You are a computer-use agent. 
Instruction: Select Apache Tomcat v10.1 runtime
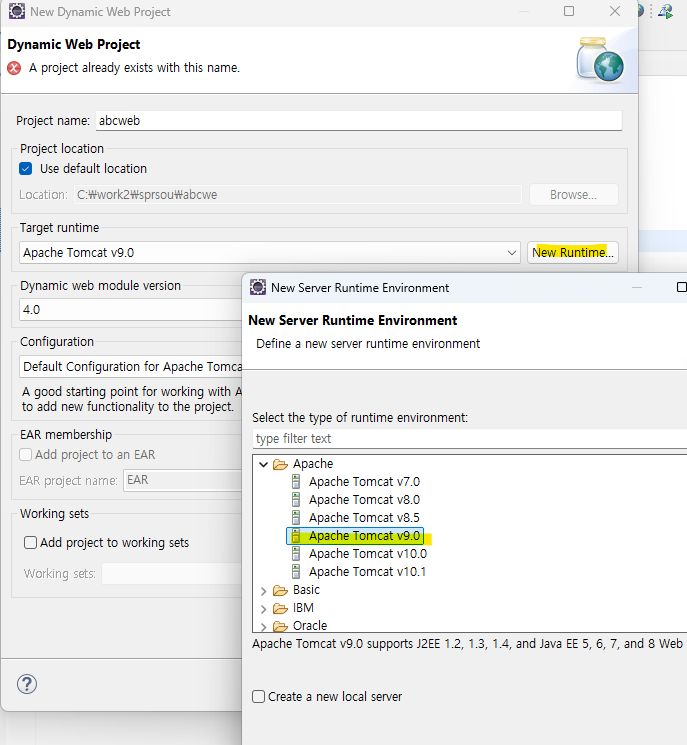[367, 572]
